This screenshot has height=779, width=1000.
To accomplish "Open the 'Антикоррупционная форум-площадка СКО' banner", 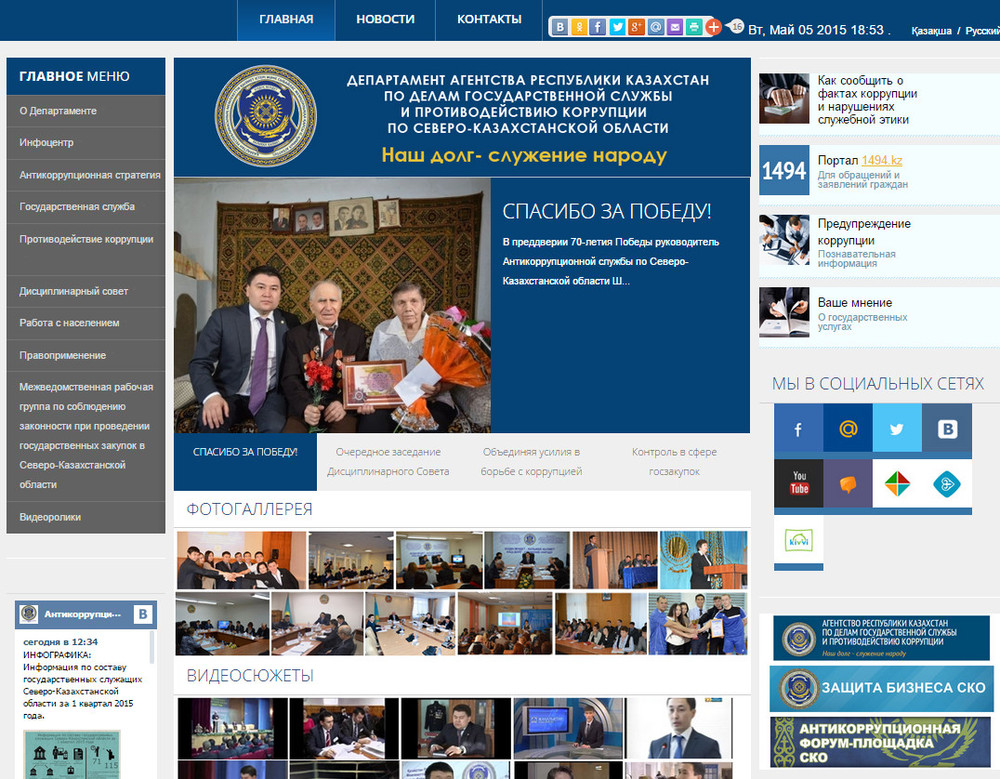I will (x=881, y=743).
